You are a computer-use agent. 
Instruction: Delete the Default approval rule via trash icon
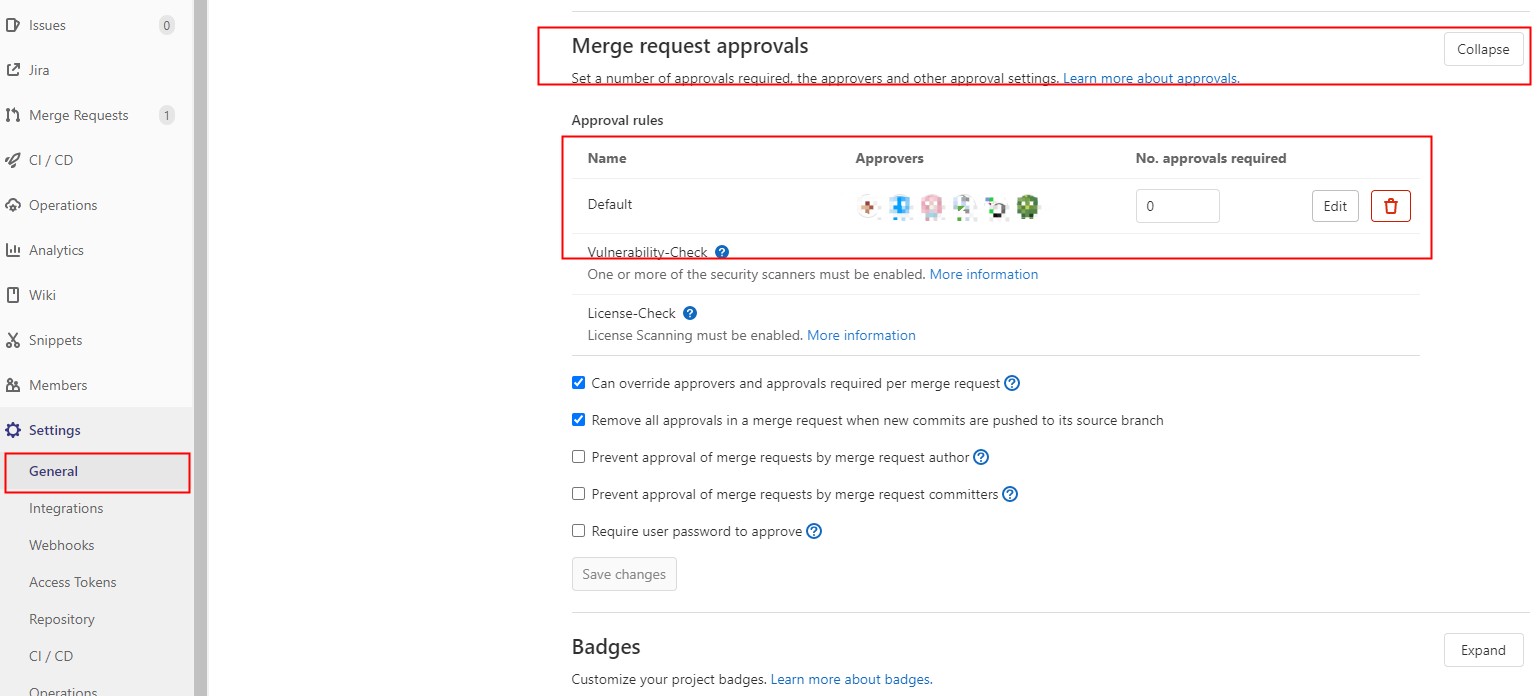click(x=1390, y=206)
